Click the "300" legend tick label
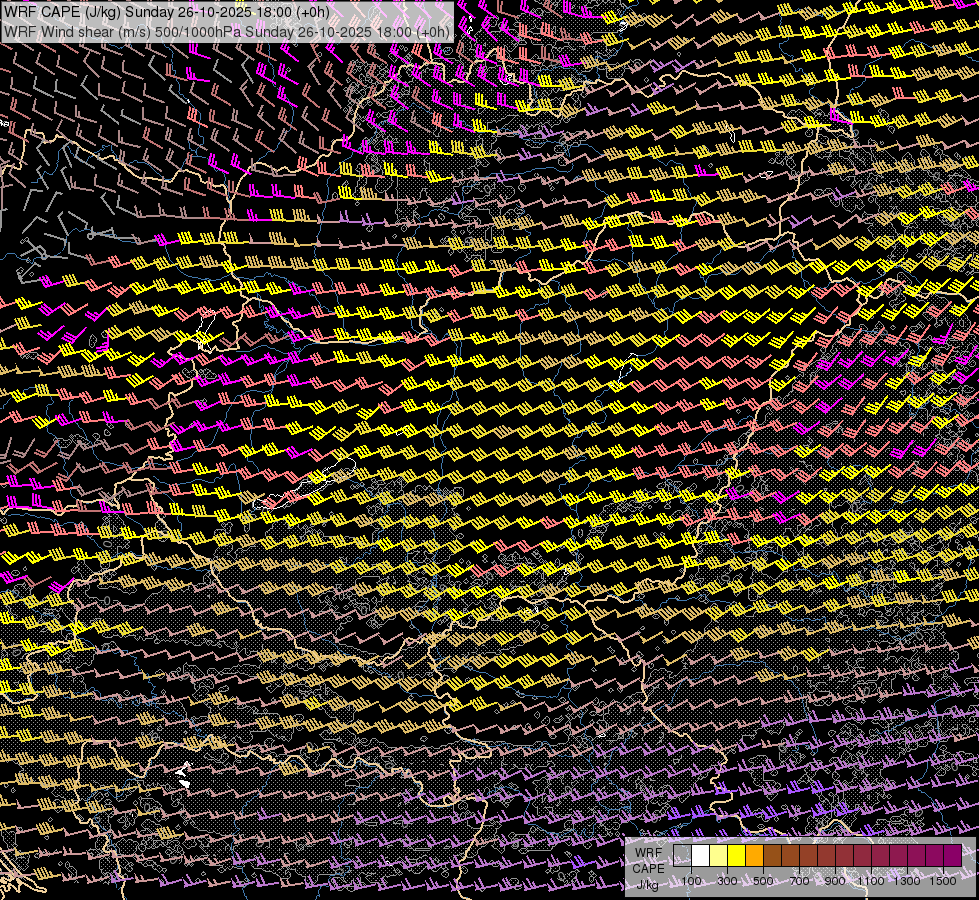 (x=727, y=881)
